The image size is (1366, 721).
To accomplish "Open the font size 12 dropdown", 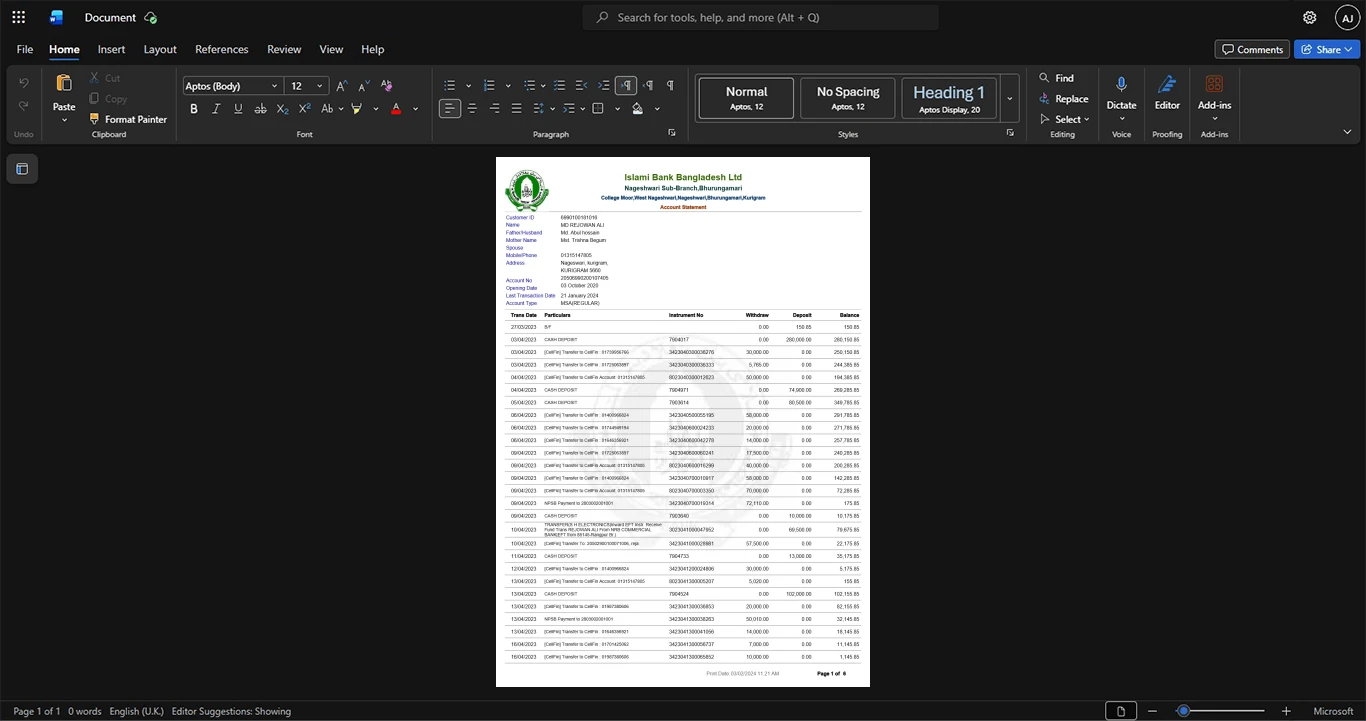I will pyautogui.click(x=307, y=86).
